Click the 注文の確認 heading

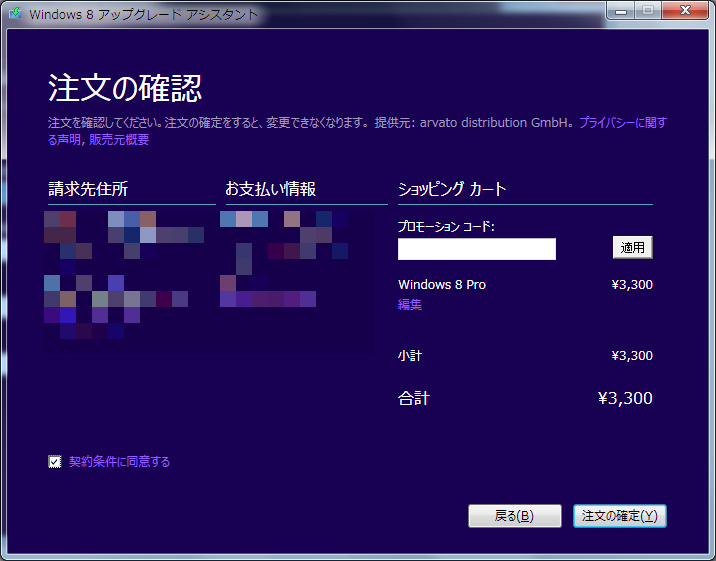click(125, 88)
